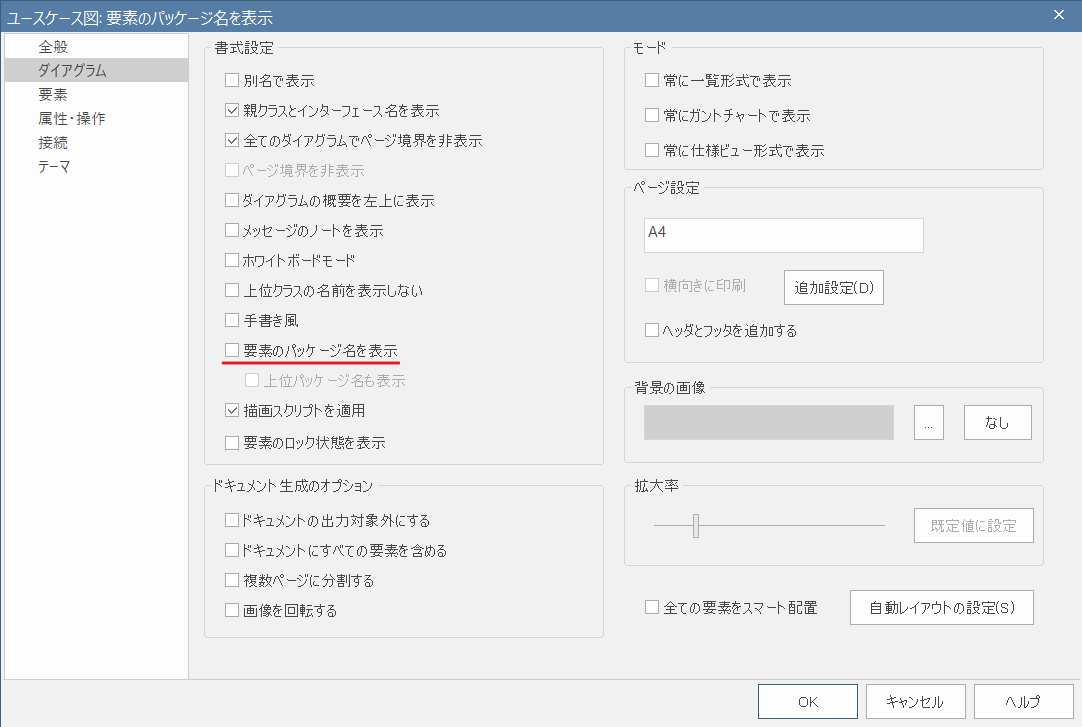Viewport: 1082px width, 727px height.
Task: Check ヘッダとフッタを追加する
Action: point(651,330)
